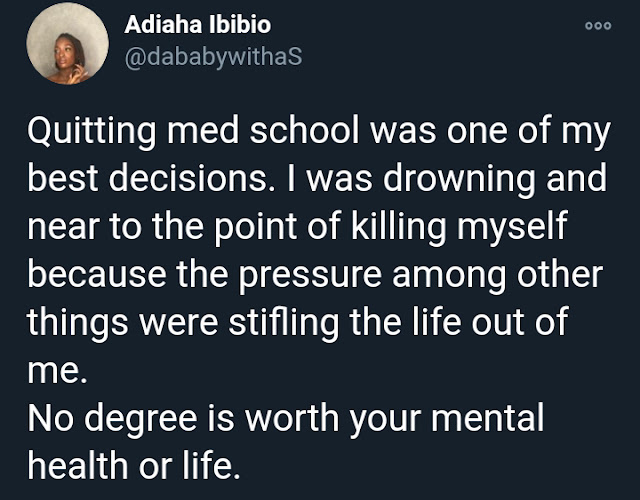The width and height of the screenshot is (640, 500).
Task: Click the word 'myself' in the tweet
Action: pyautogui.click(x=512, y=227)
